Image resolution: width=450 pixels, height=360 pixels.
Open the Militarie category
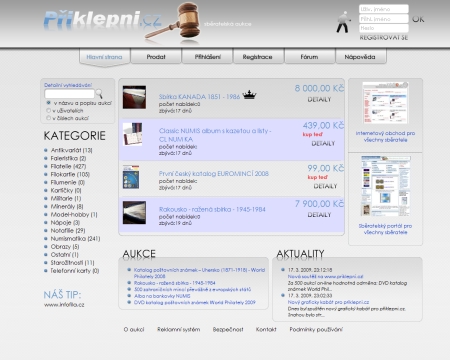pyautogui.click(x=66, y=198)
